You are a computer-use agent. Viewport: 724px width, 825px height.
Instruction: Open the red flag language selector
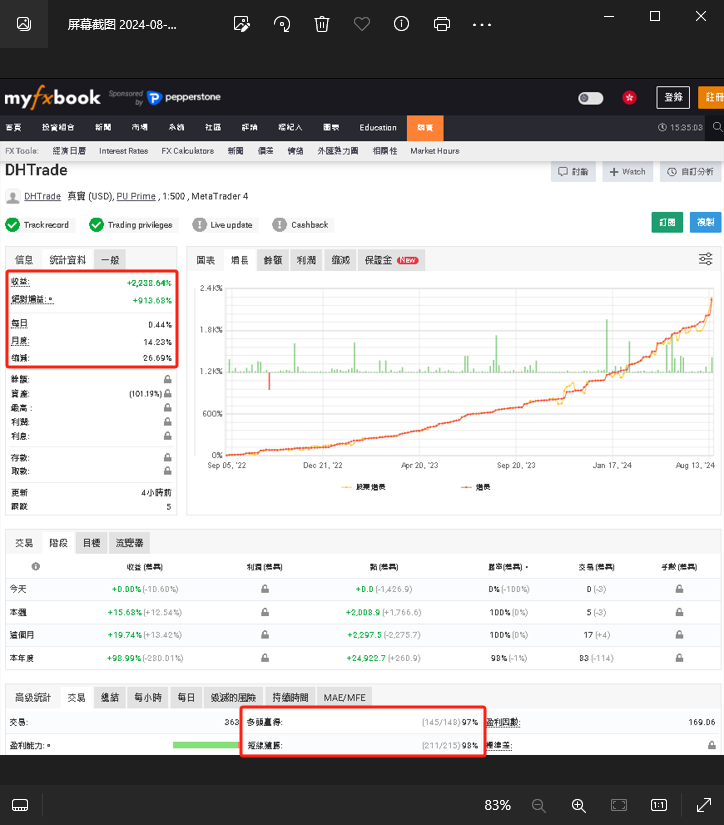point(629,97)
